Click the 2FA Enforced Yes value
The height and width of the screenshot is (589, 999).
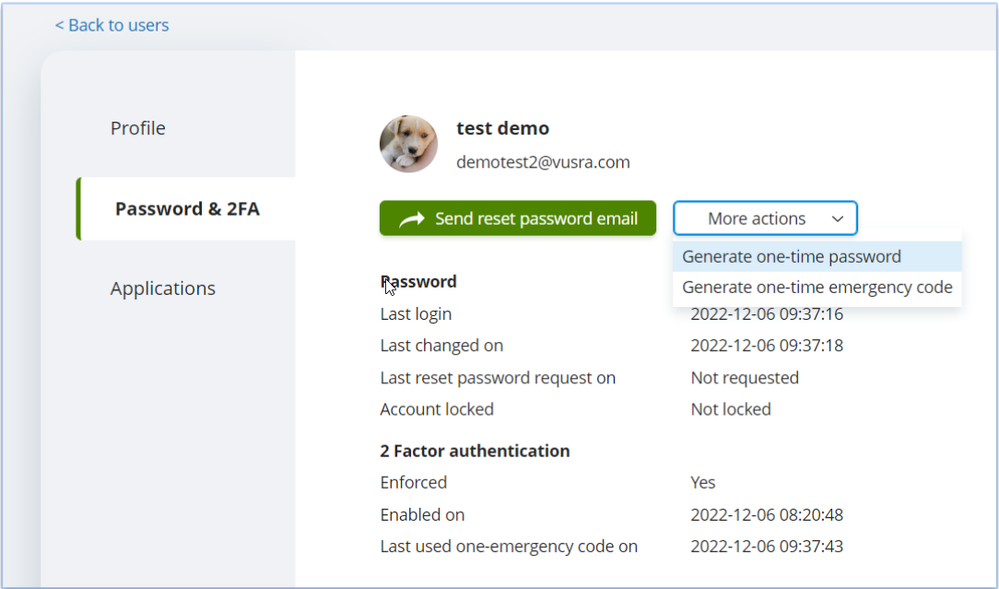[703, 483]
